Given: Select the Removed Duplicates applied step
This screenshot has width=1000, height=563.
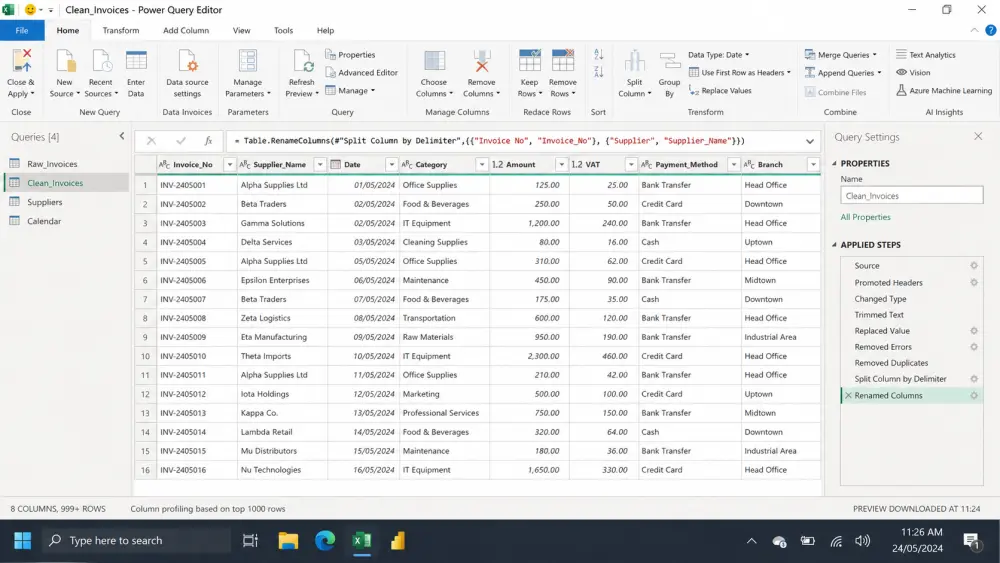Looking at the screenshot, I should 912,363.
